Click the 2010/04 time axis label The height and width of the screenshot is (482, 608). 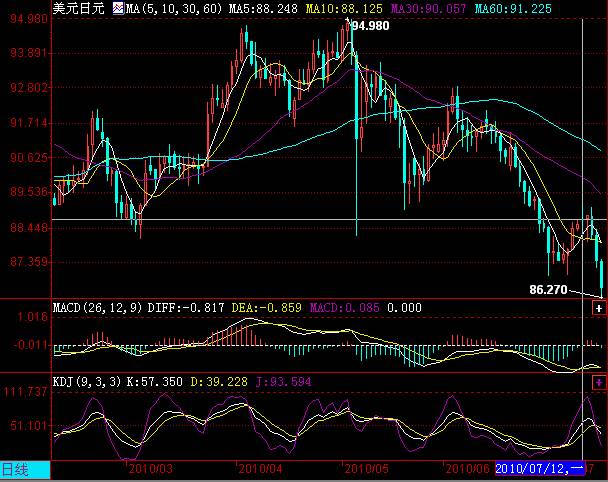pos(260,469)
